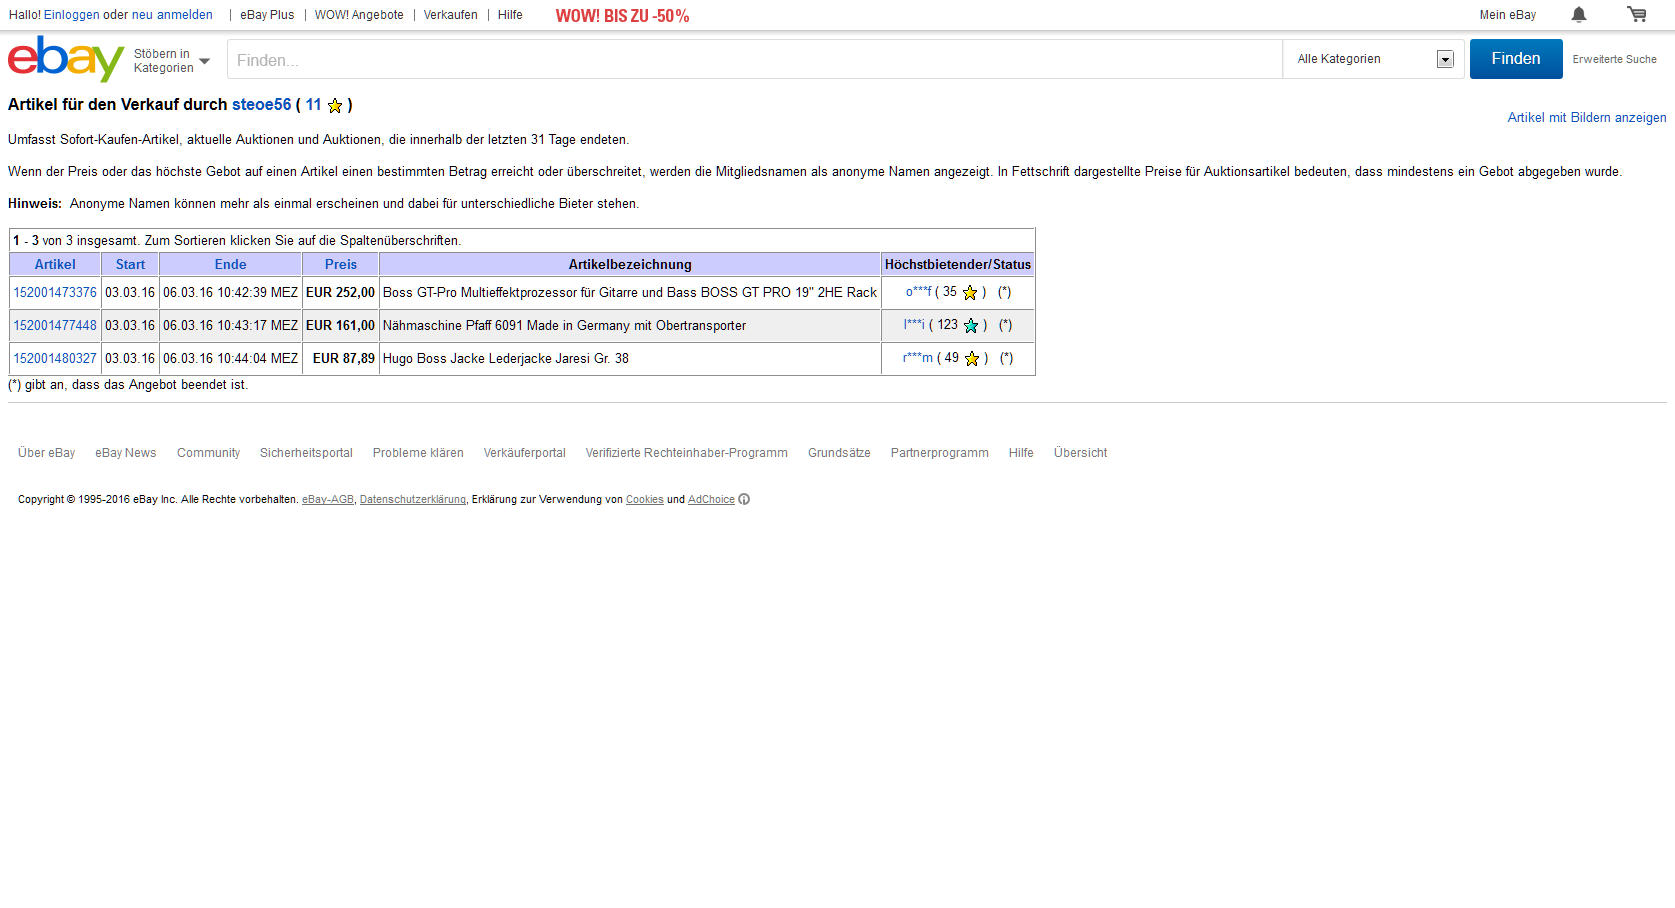Click bidder o***f link
Viewport: 1675px width, 908px height.
pyautogui.click(x=918, y=292)
